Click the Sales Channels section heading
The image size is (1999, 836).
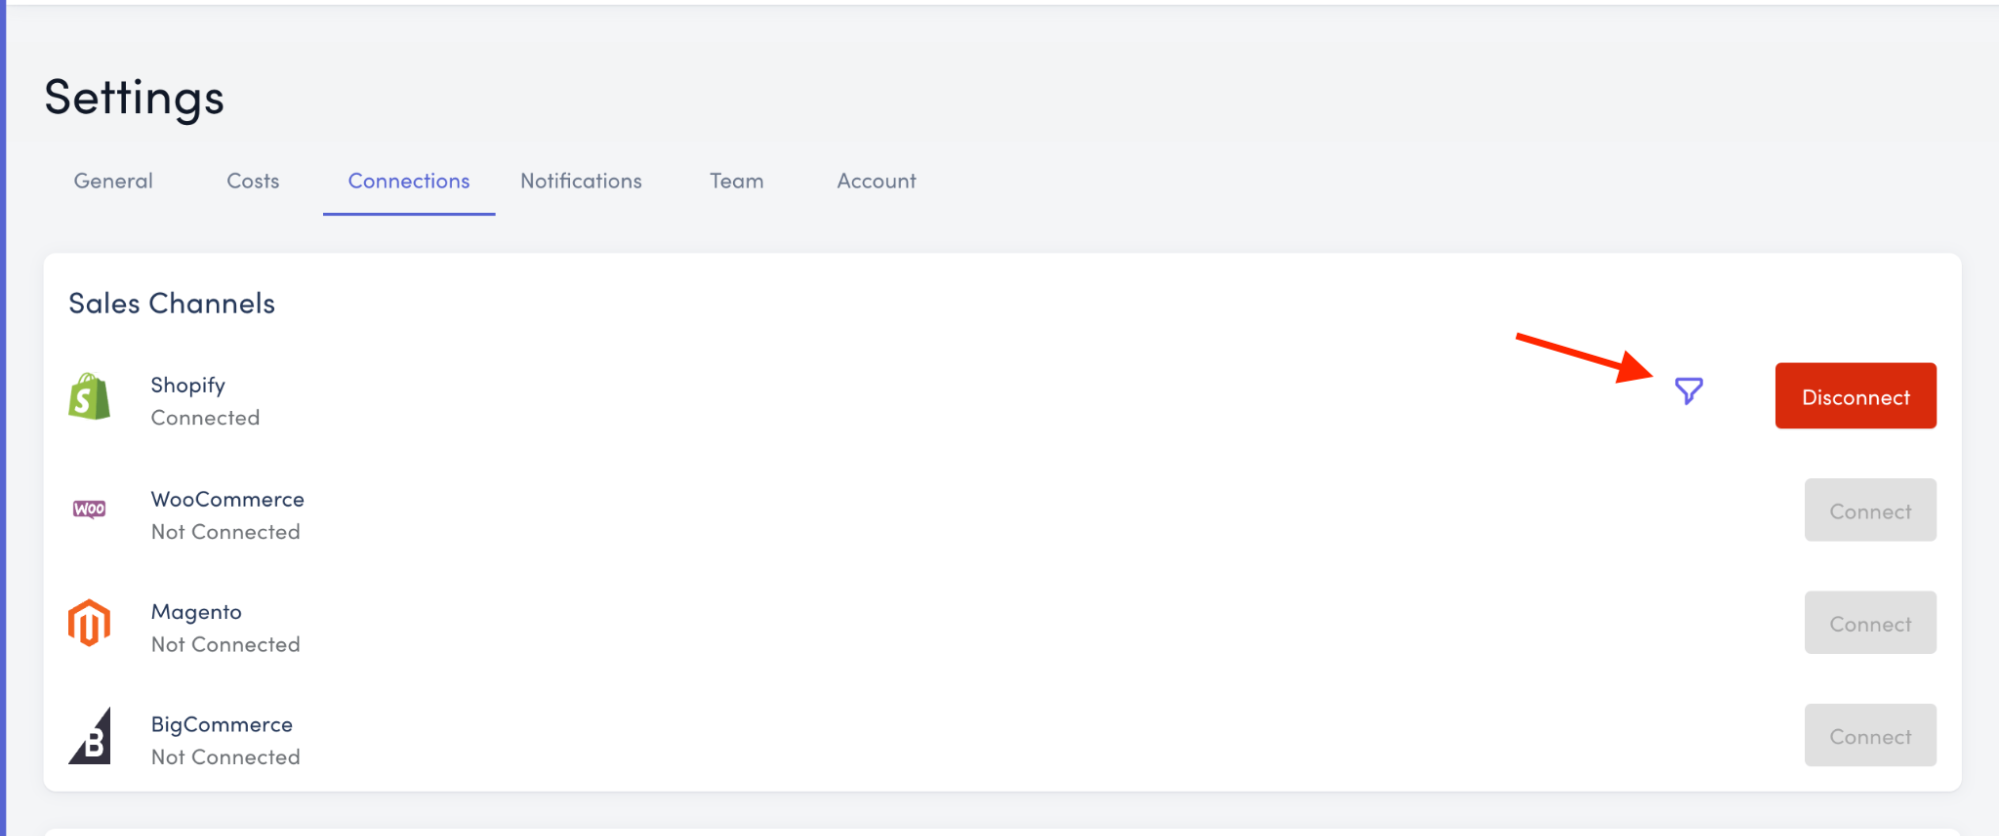point(171,303)
